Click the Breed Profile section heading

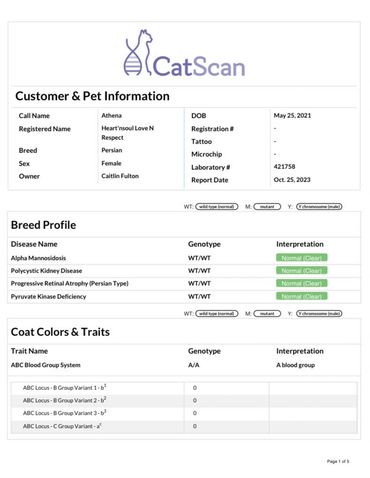click(x=43, y=225)
